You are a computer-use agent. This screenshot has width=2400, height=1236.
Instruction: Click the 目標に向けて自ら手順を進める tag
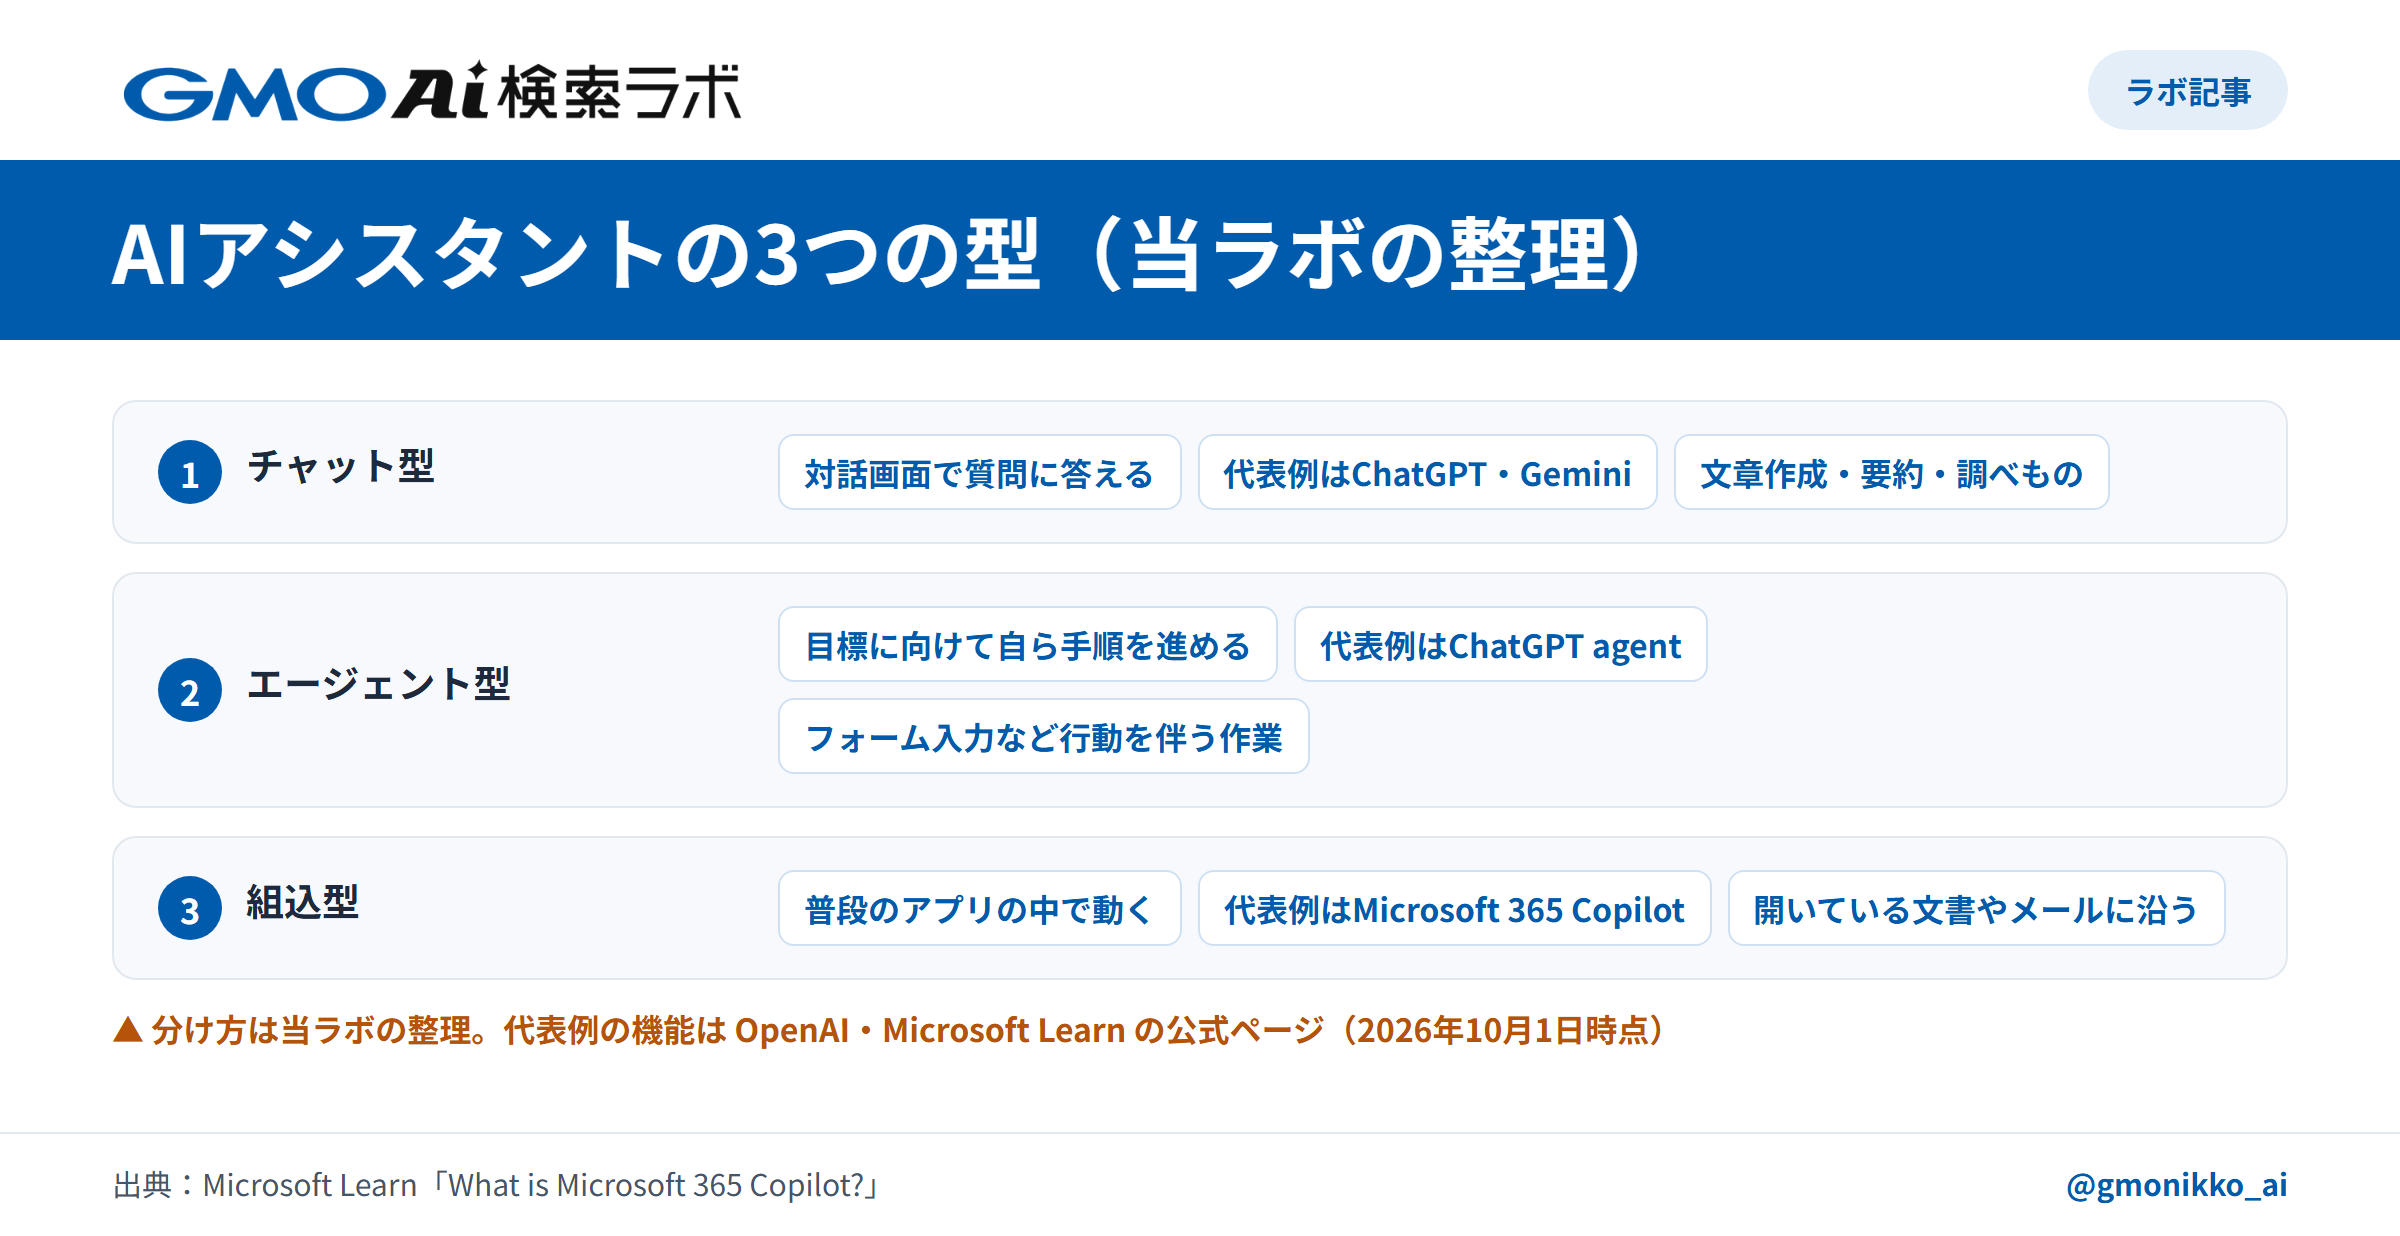pyautogui.click(x=1028, y=645)
